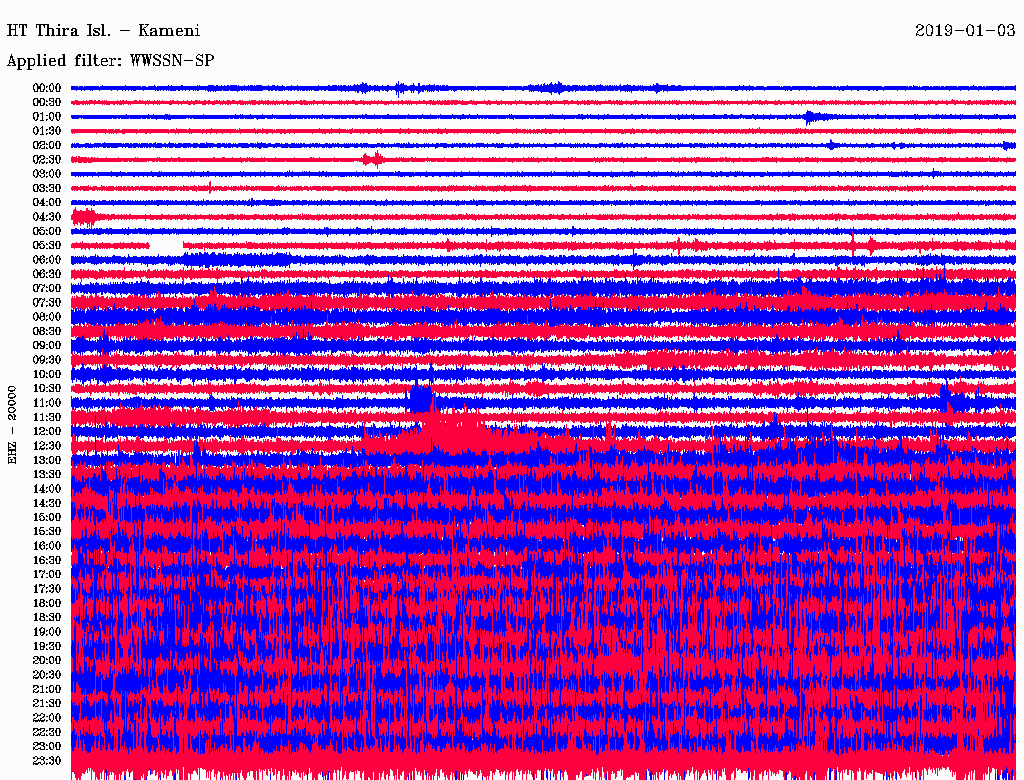
Task: Select the 10:00 time label
Action: click(x=47, y=374)
